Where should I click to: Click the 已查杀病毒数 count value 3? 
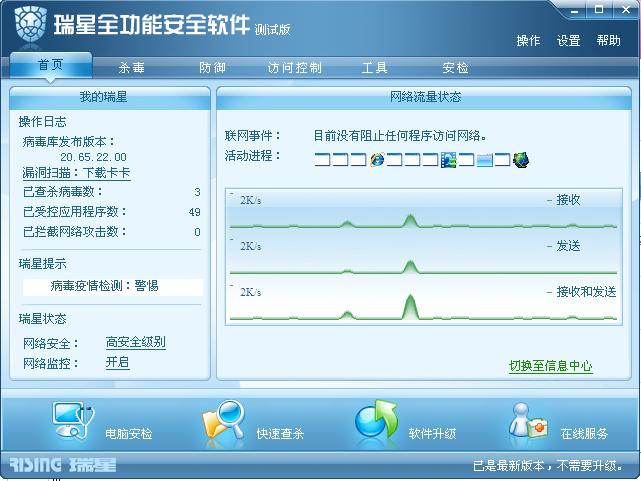point(197,192)
